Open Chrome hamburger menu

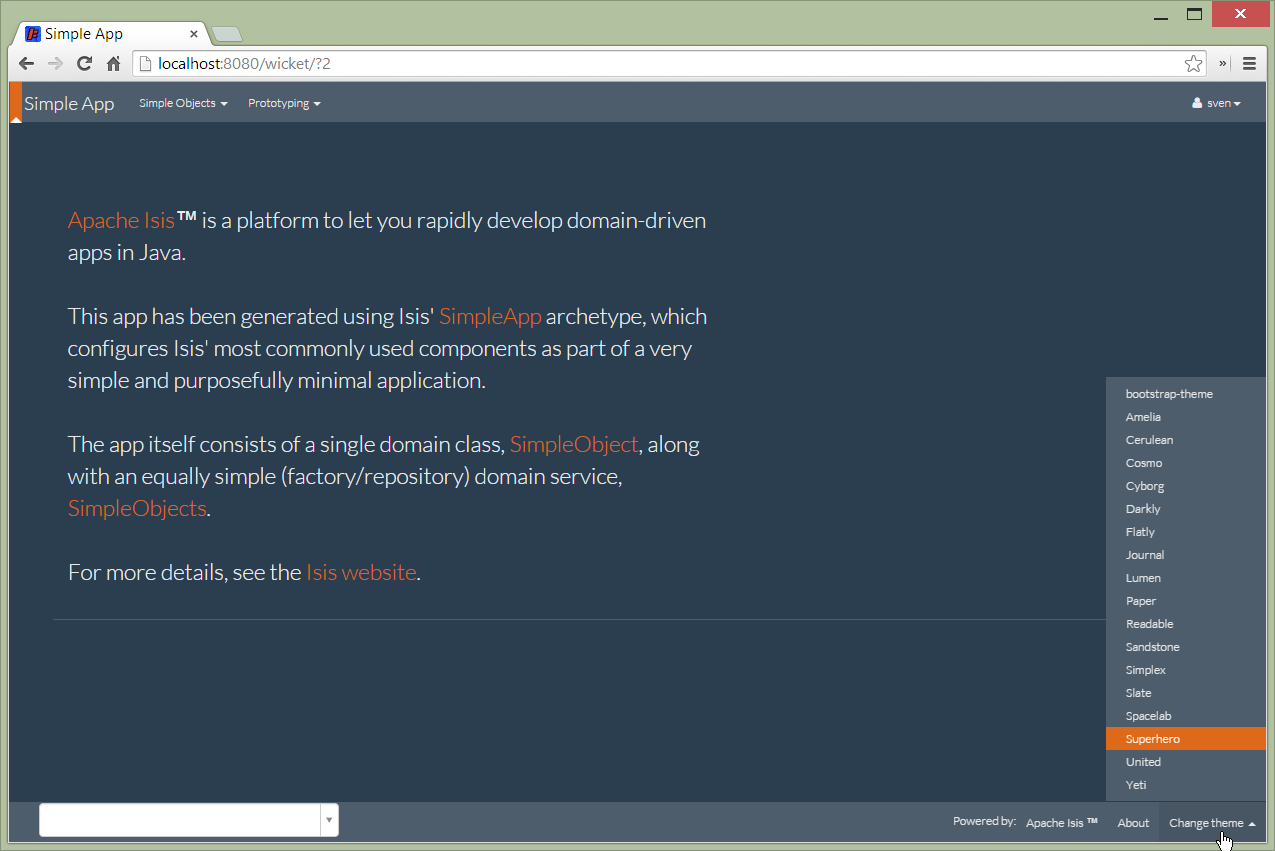pos(1249,64)
